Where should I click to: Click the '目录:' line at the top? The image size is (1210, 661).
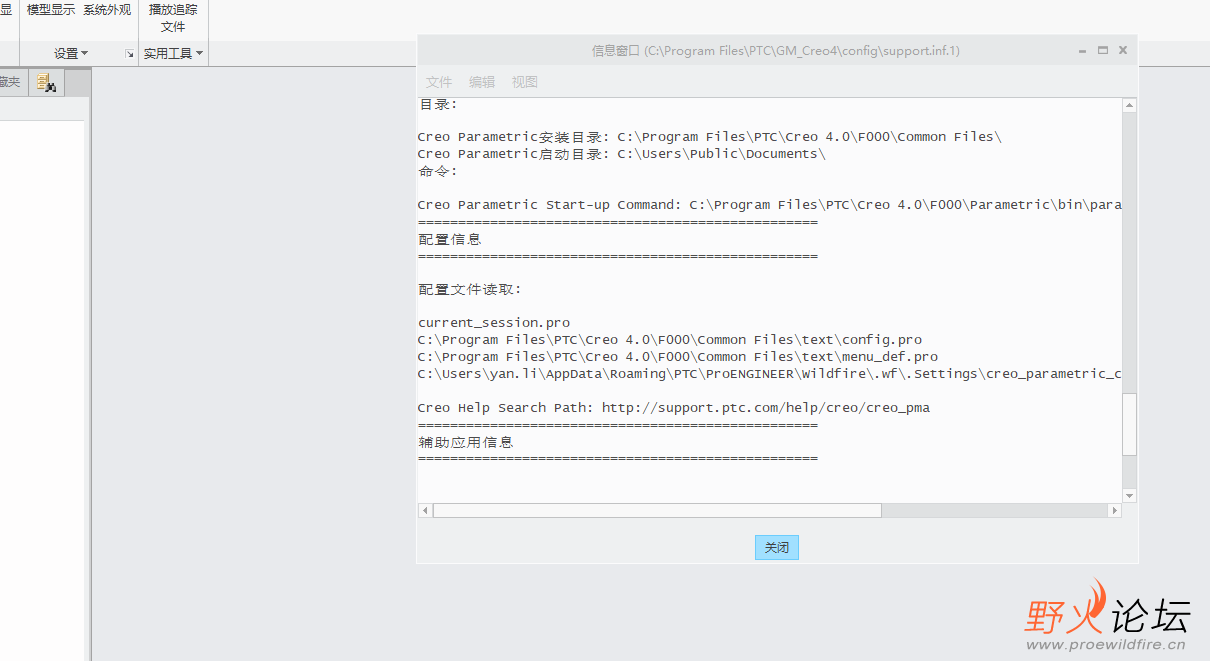pyautogui.click(x=438, y=104)
